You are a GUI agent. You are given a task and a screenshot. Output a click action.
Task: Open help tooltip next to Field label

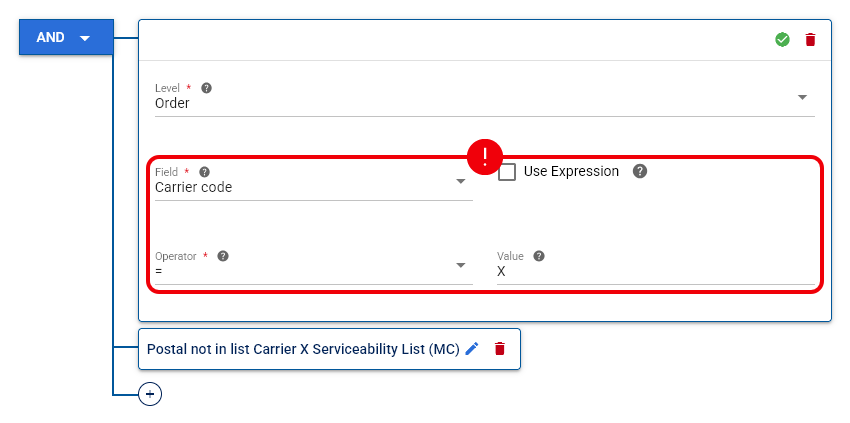[x=204, y=172]
